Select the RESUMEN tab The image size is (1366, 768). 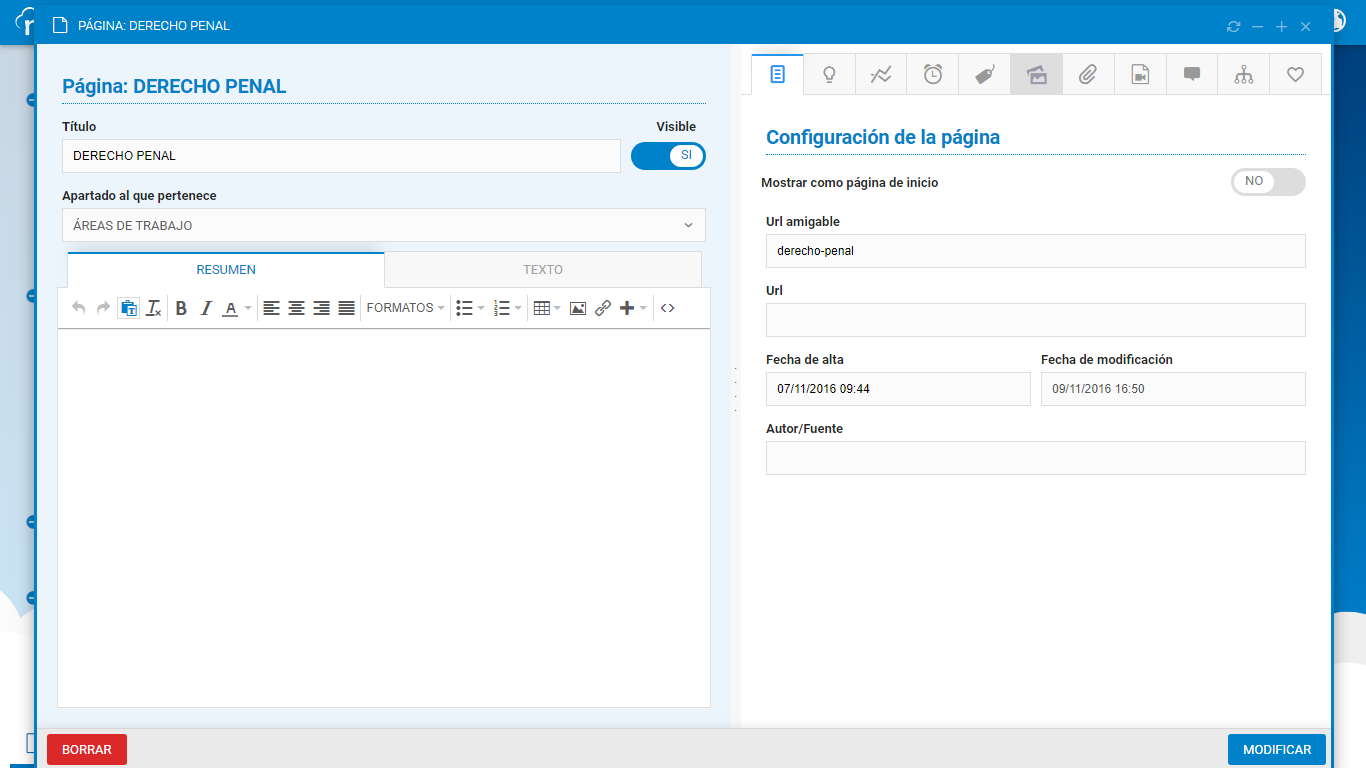click(226, 270)
